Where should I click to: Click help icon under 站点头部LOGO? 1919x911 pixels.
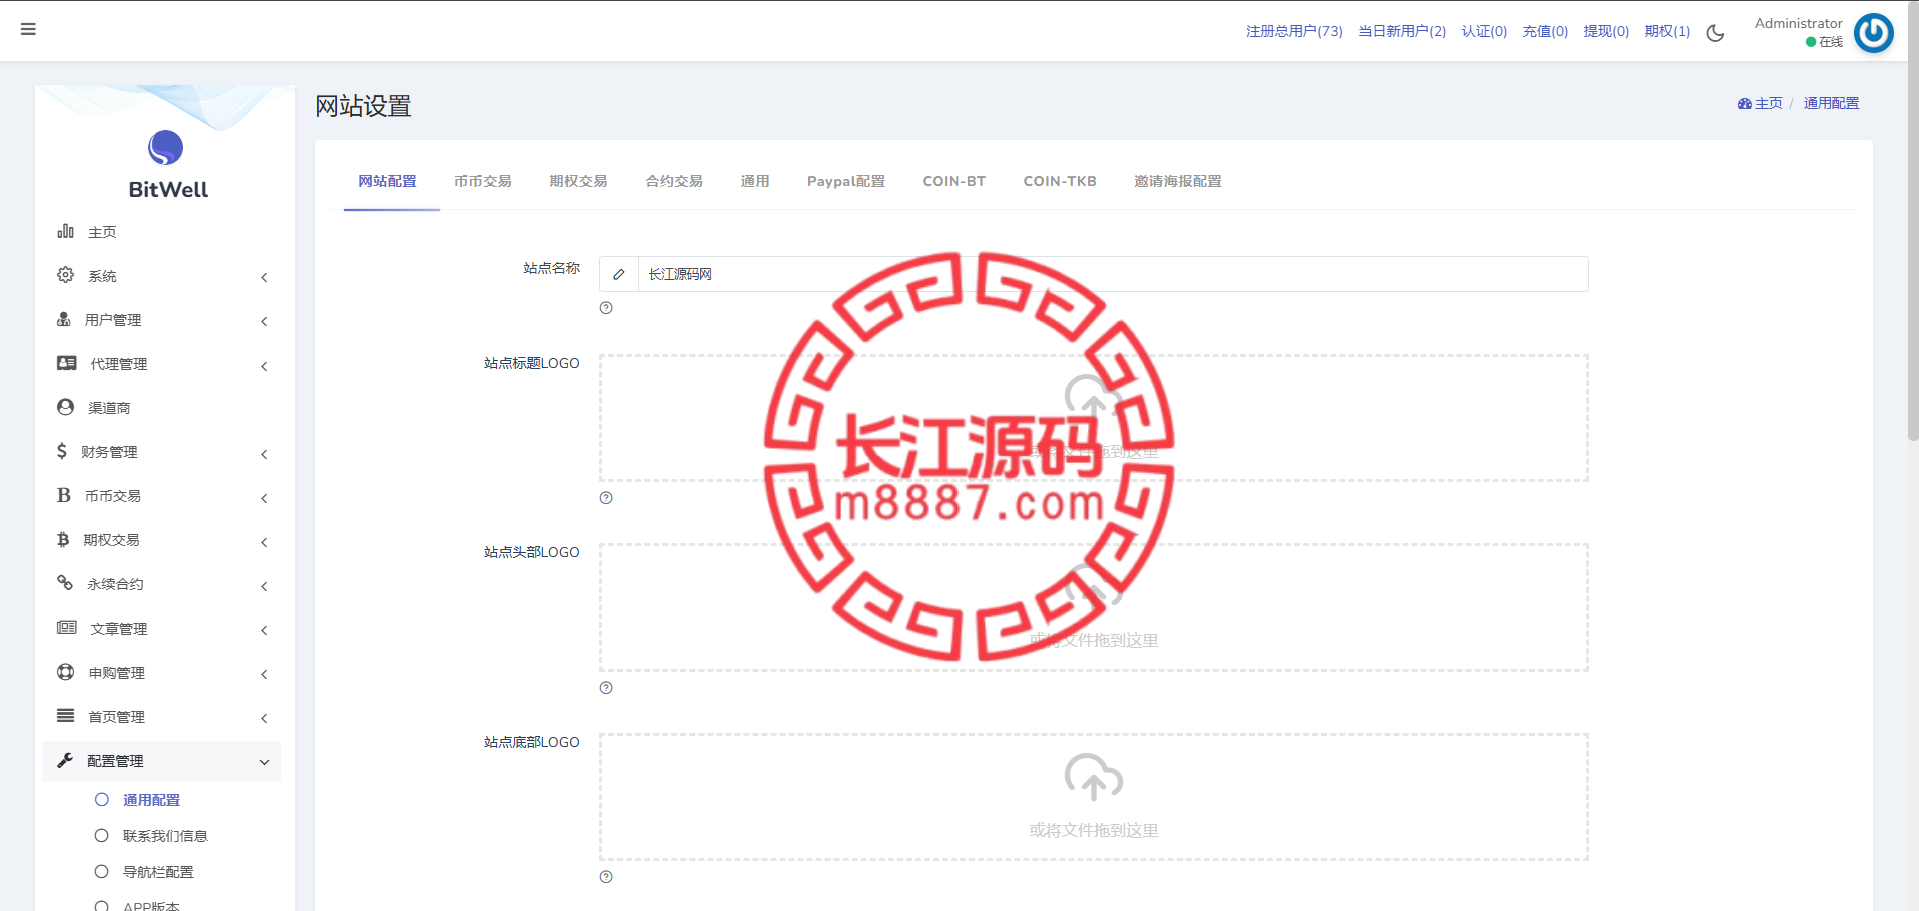(606, 688)
